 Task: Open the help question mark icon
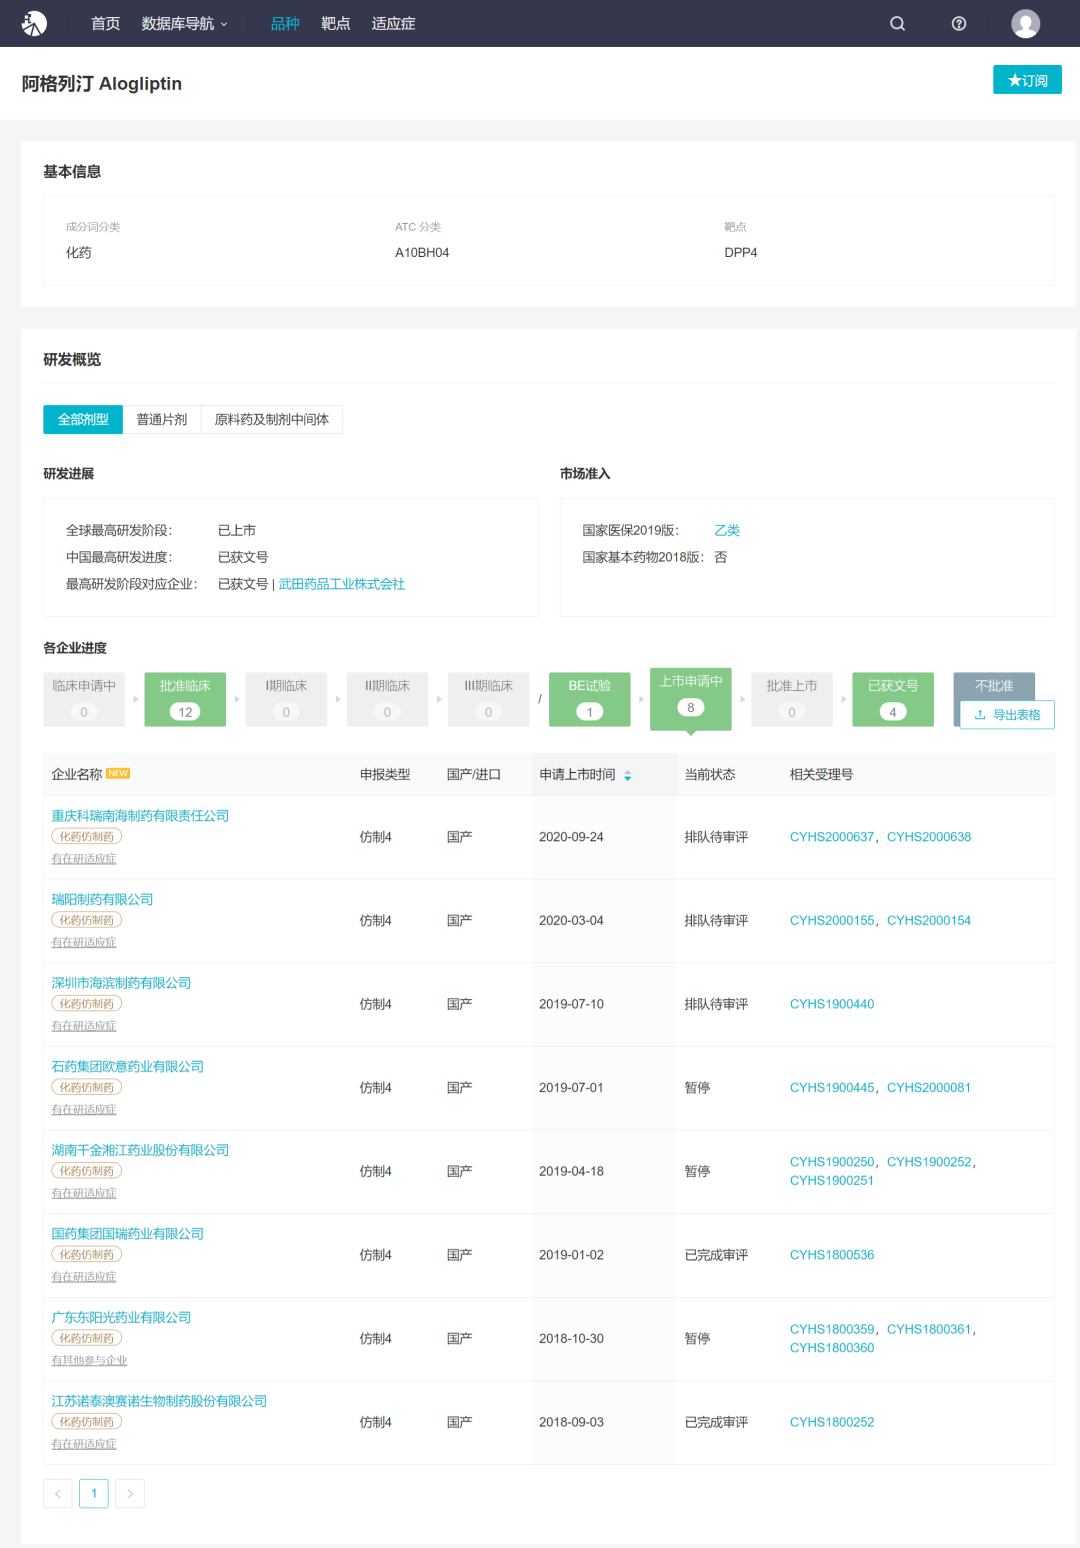pyautogui.click(x=959, y=23)
